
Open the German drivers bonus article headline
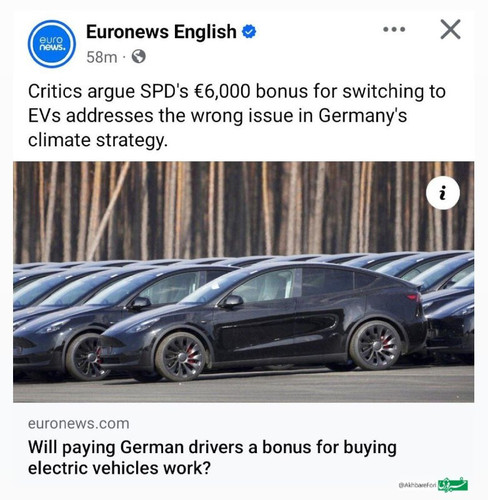pos(212,457)
